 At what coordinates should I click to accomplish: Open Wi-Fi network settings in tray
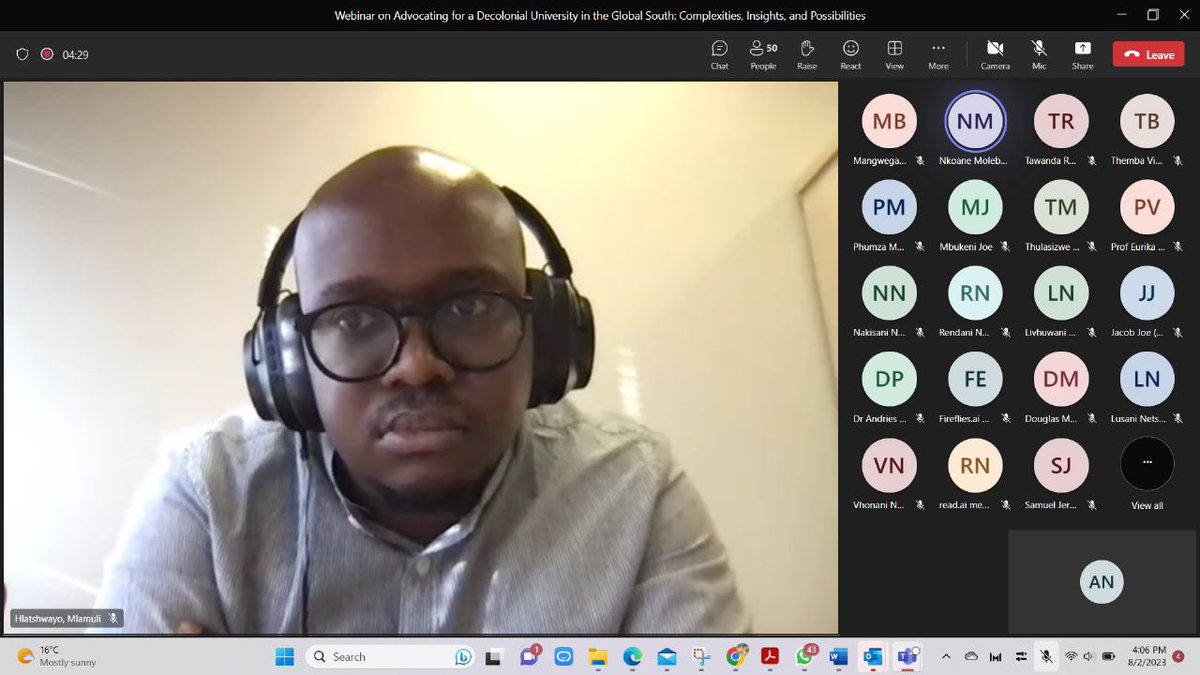pyautogui.click(x=1071, y=656)
